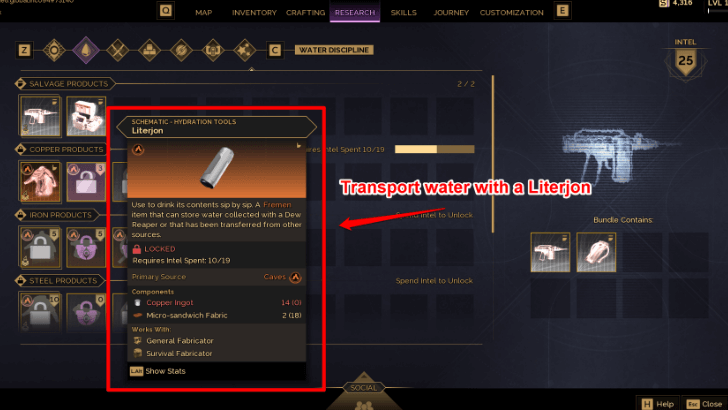
Task: Click the Intel Spent progress bar
Action: tap(435, 149)
